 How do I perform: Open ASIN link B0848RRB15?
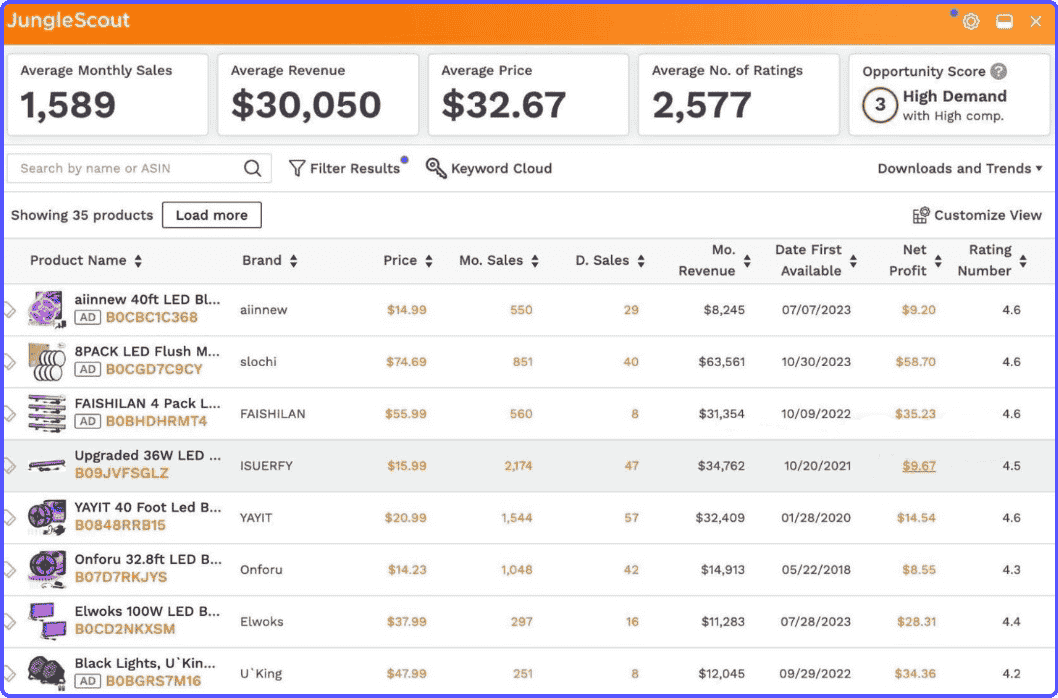(x=120, y=525)
